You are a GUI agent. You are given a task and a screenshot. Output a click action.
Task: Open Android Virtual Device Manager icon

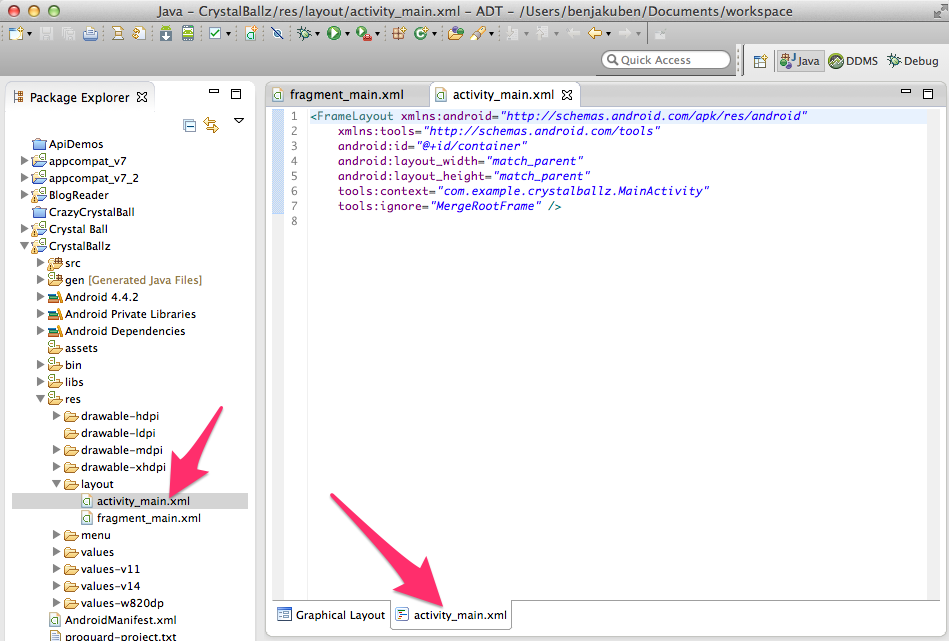[x=187, y=33]
